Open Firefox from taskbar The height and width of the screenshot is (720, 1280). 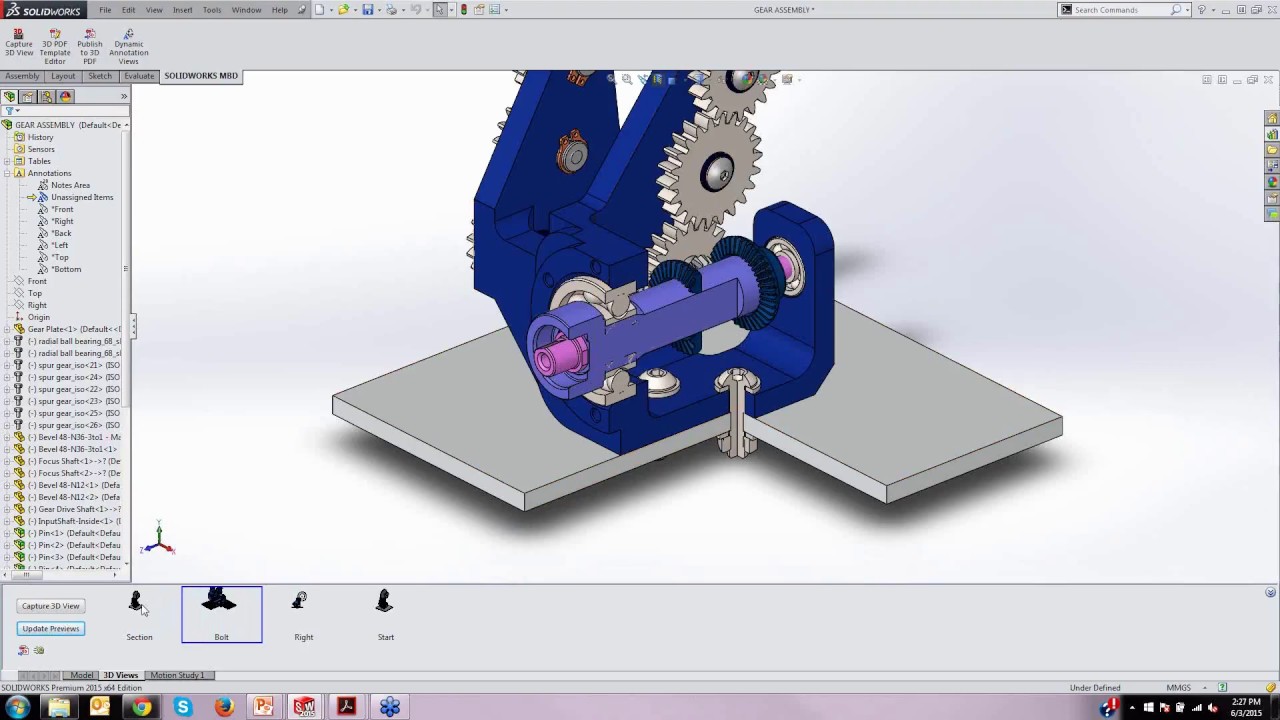click(x=224, y=707)
